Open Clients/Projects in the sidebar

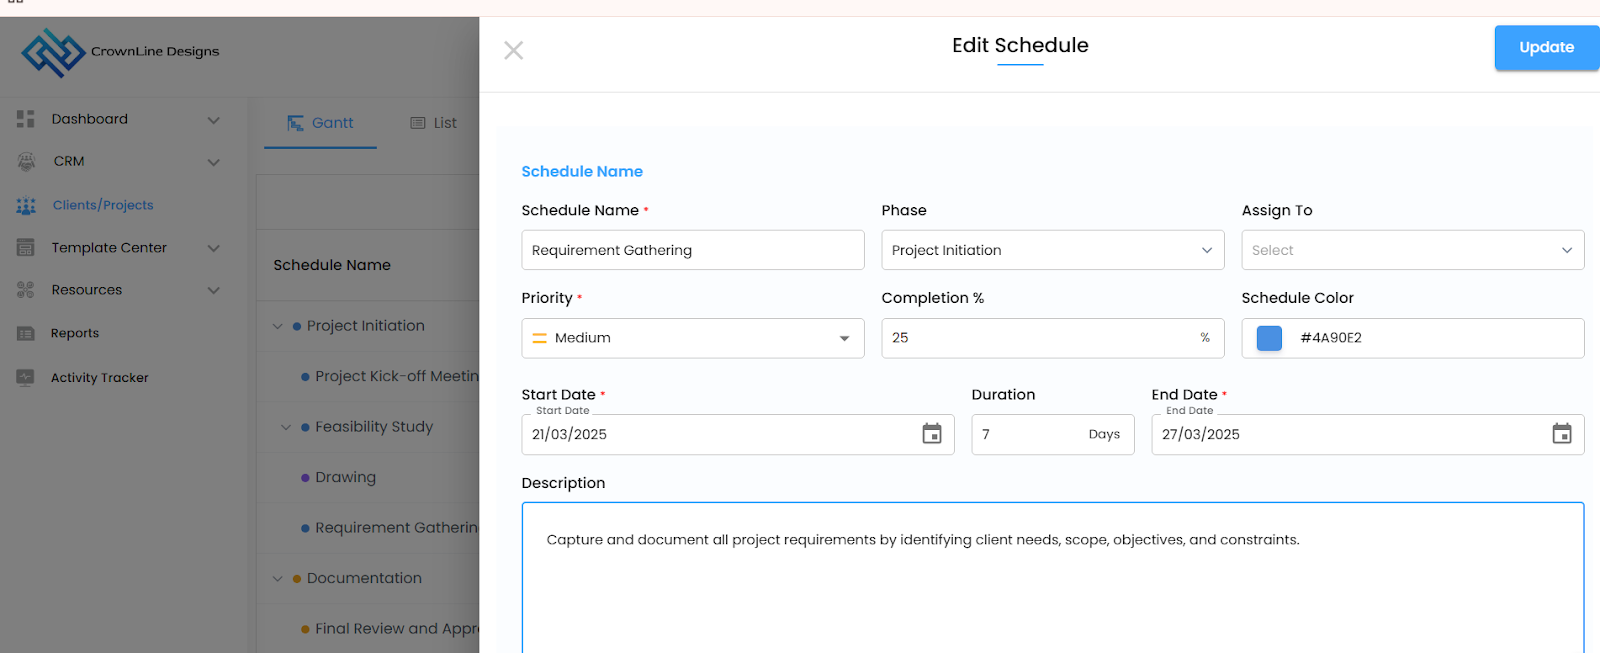coord(103,205)
